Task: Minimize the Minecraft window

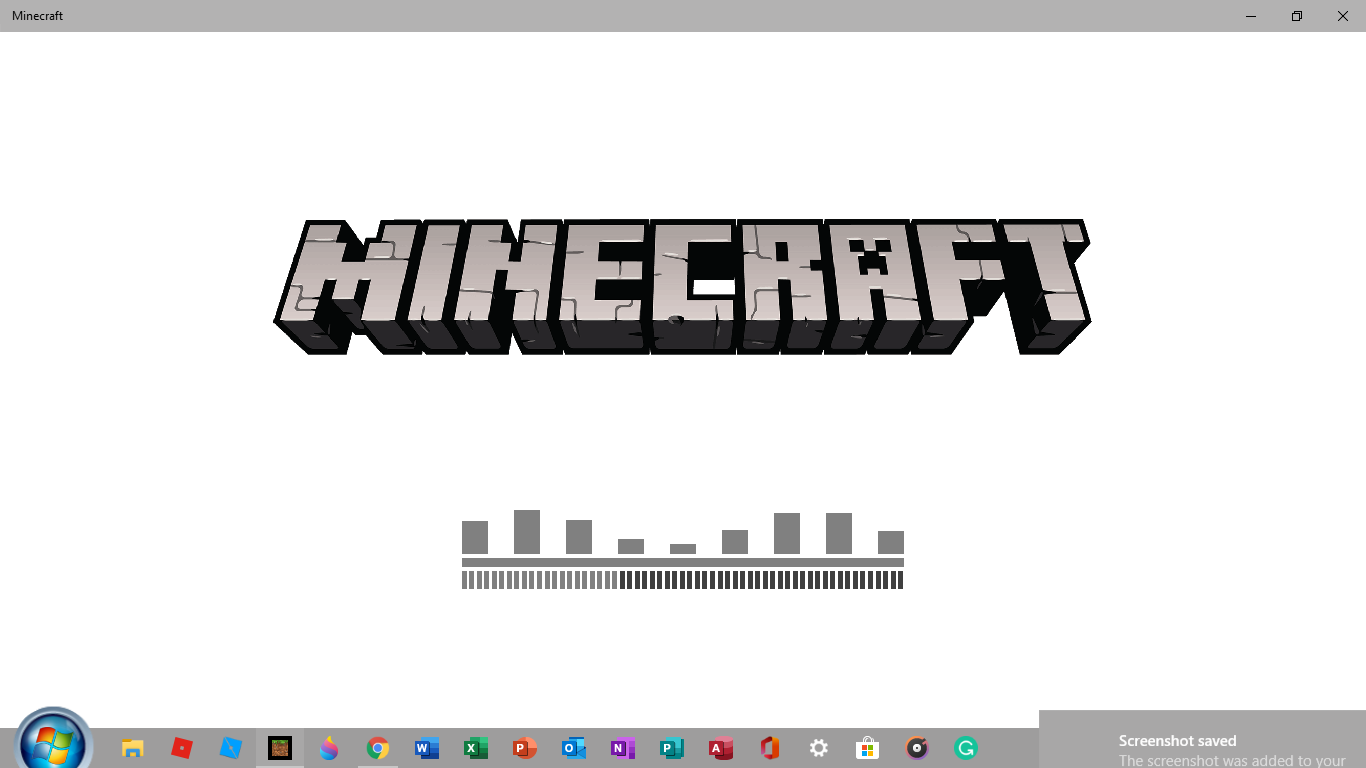Action: click(1251, 16)
